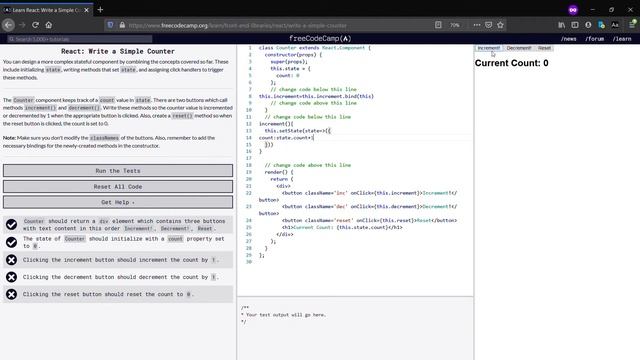
Task: Open Firefox account icon
Action: coord(588,25)
